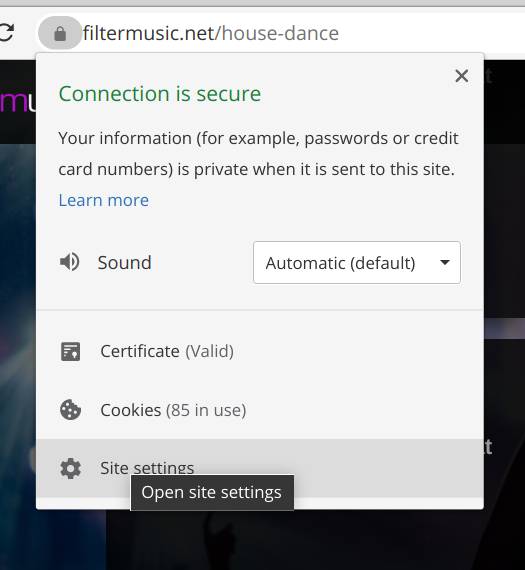Screen dimensions: 525x570
Task: Click the gear icon for Site settings
Action: coord(70,468)
